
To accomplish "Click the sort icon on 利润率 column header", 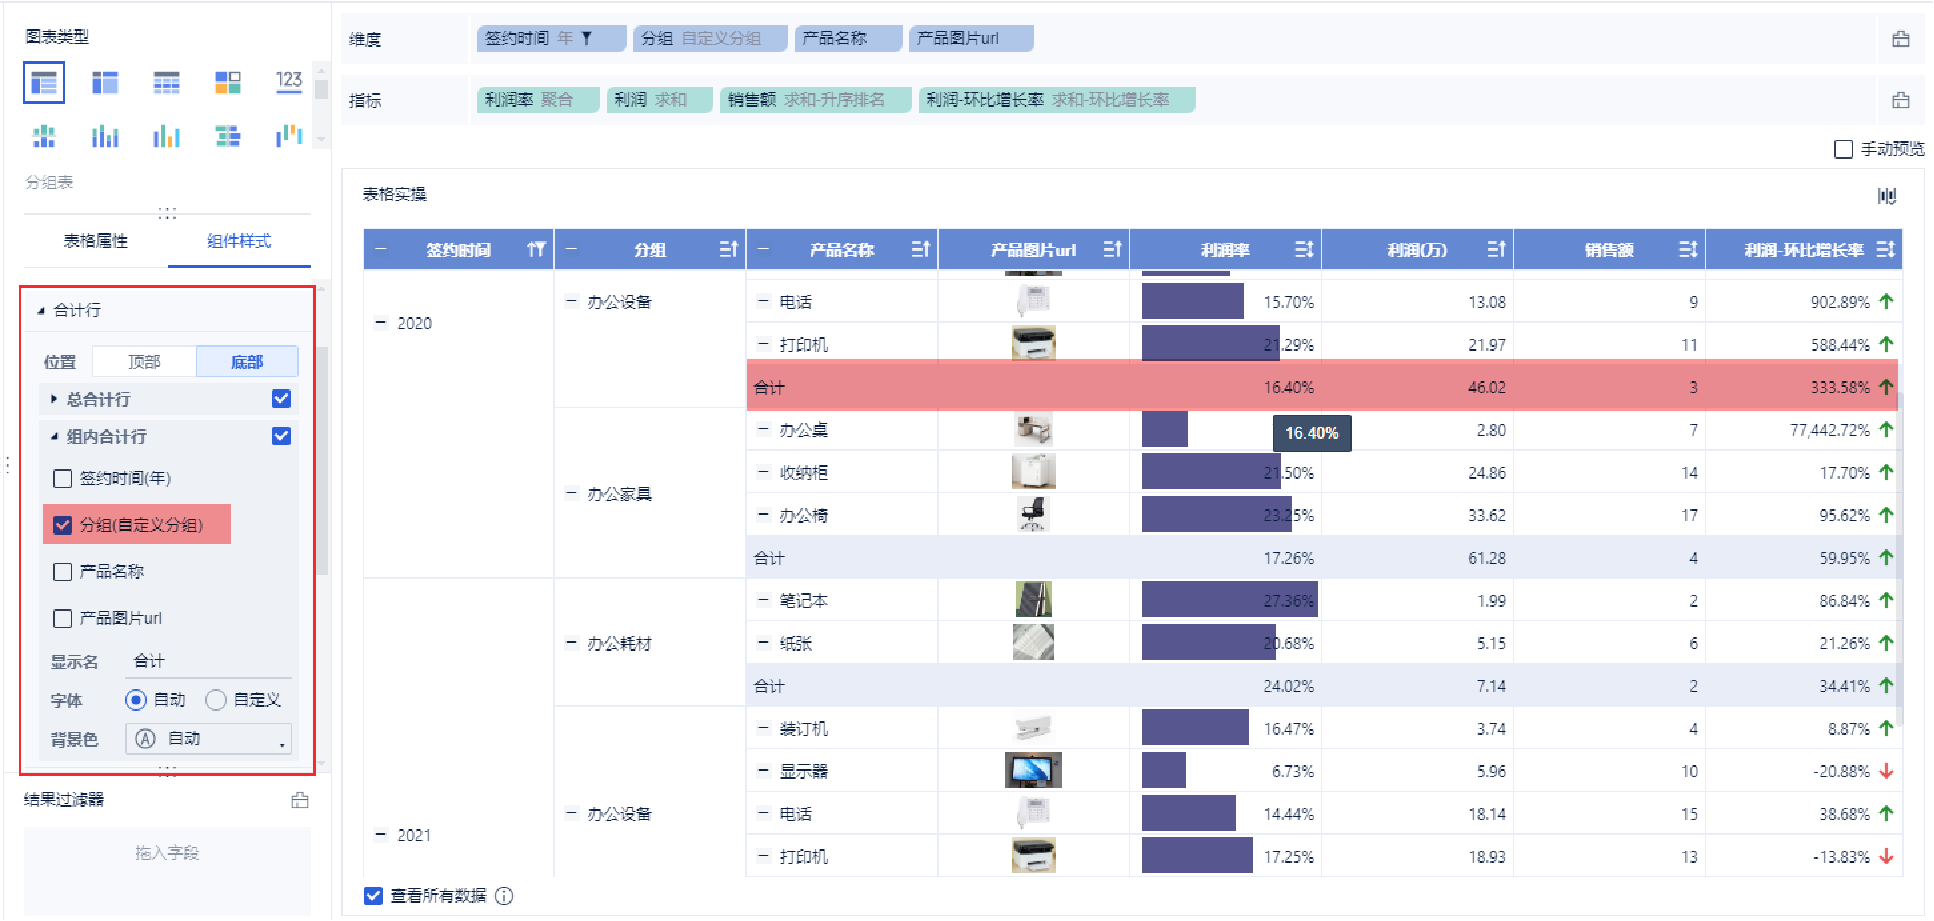I will (x=1304, y=250).
